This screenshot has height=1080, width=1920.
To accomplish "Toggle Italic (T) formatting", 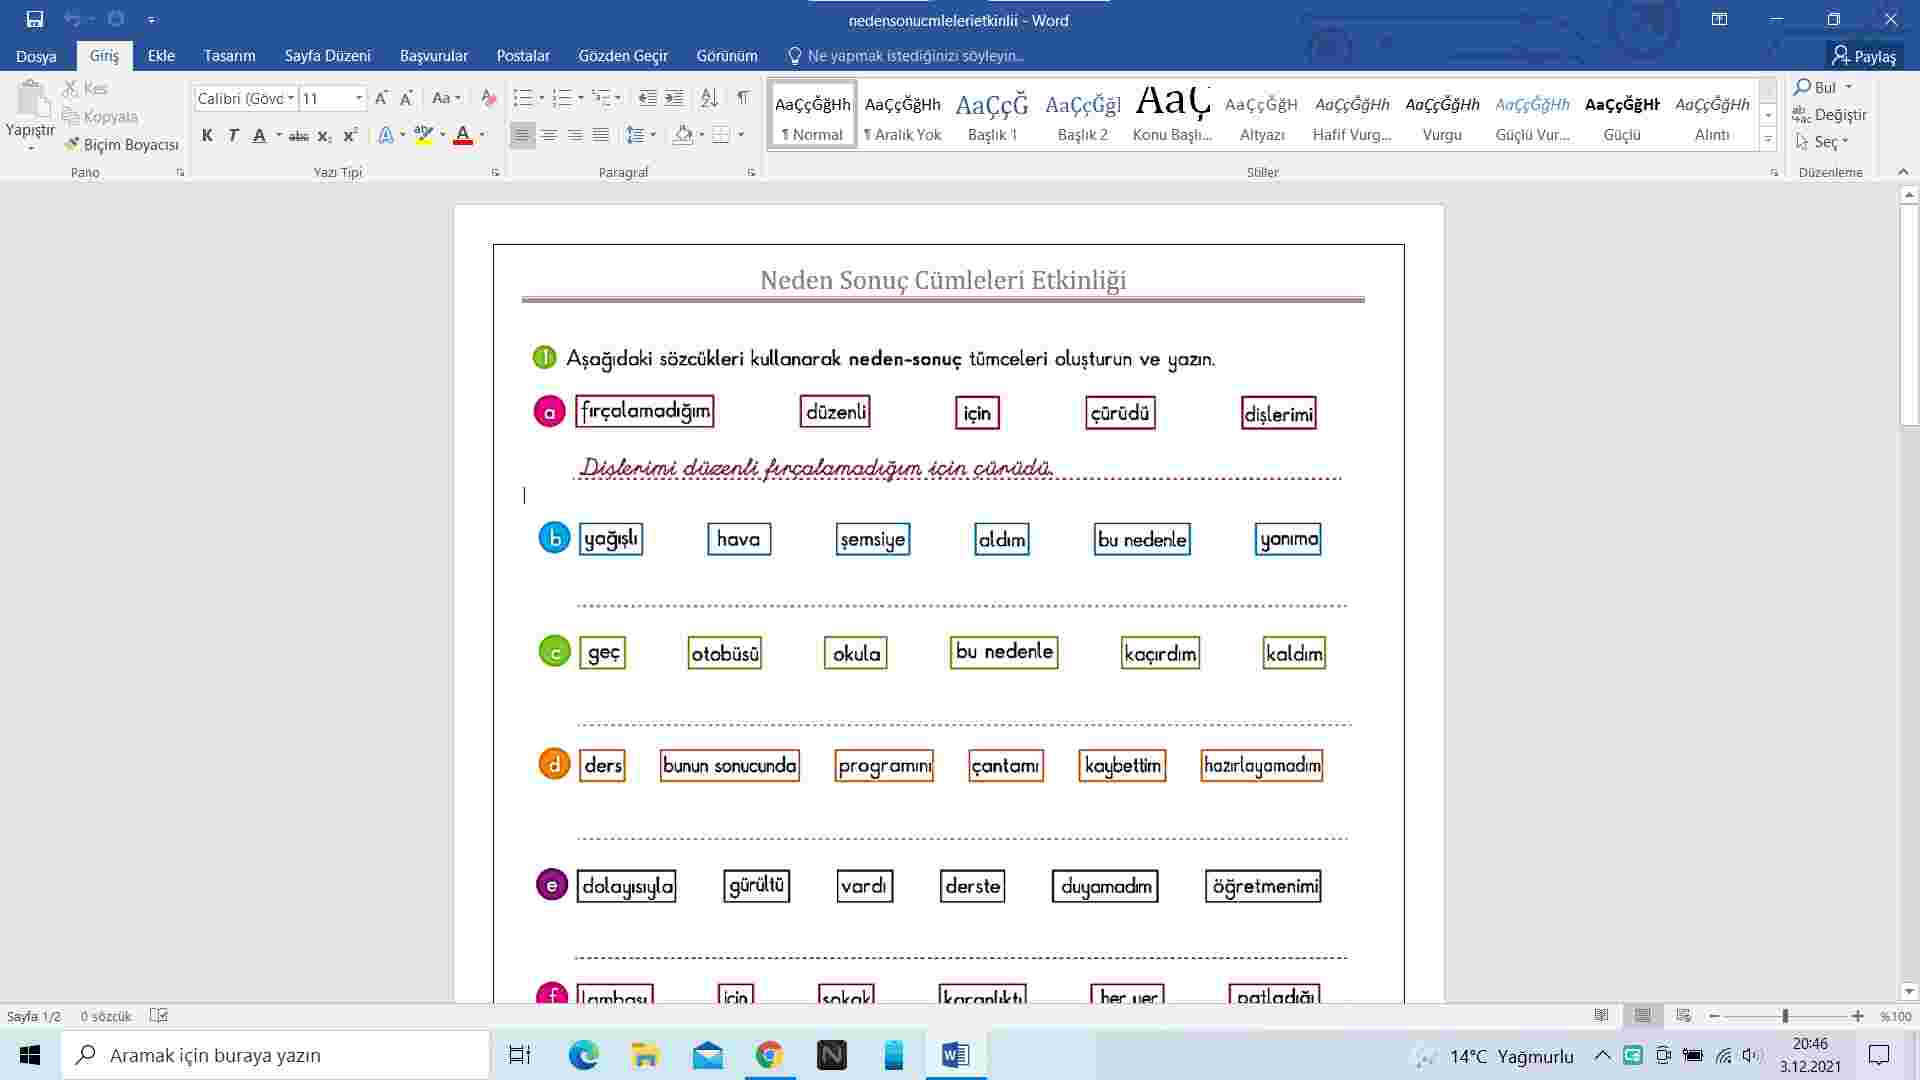I will tap(233, 135).
